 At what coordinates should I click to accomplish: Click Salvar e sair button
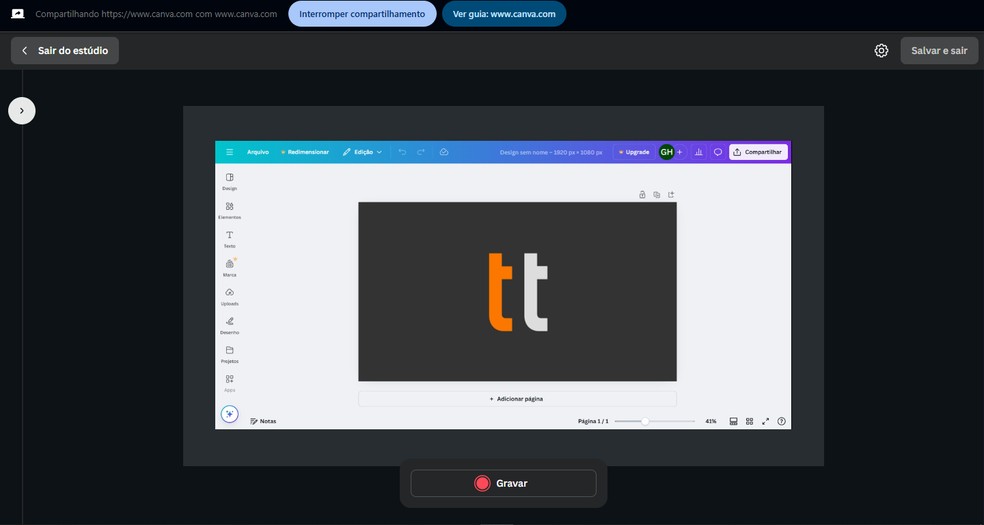939,51
